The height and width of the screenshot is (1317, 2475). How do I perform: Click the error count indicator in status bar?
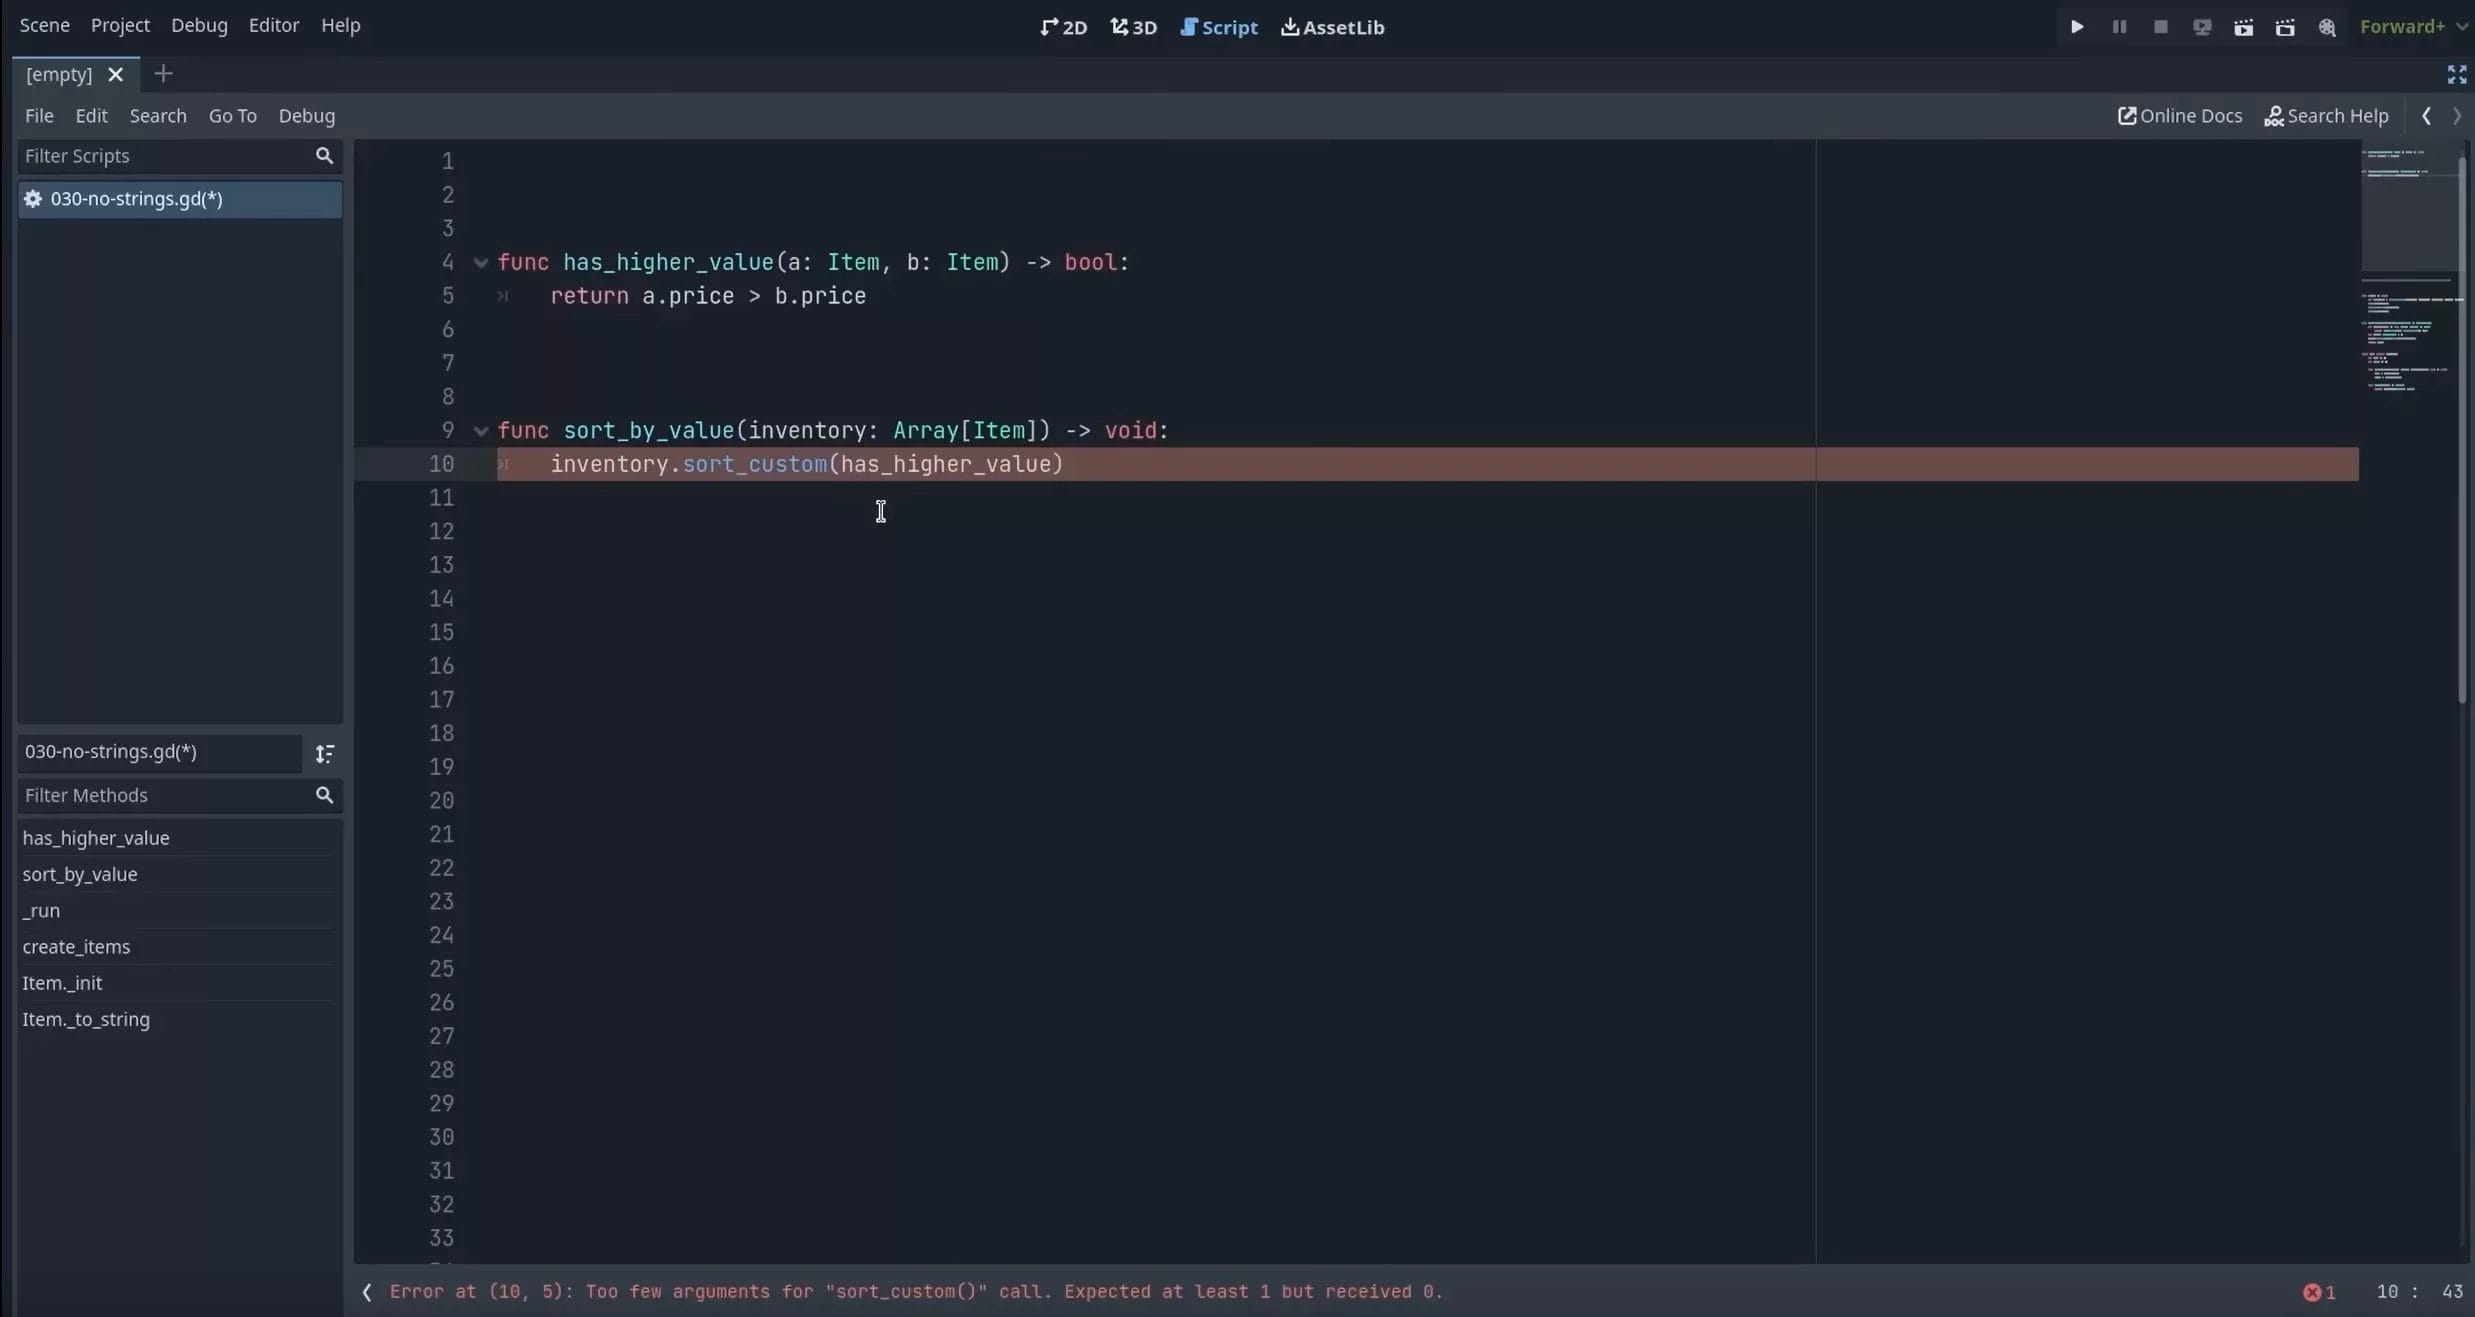2318,1292
